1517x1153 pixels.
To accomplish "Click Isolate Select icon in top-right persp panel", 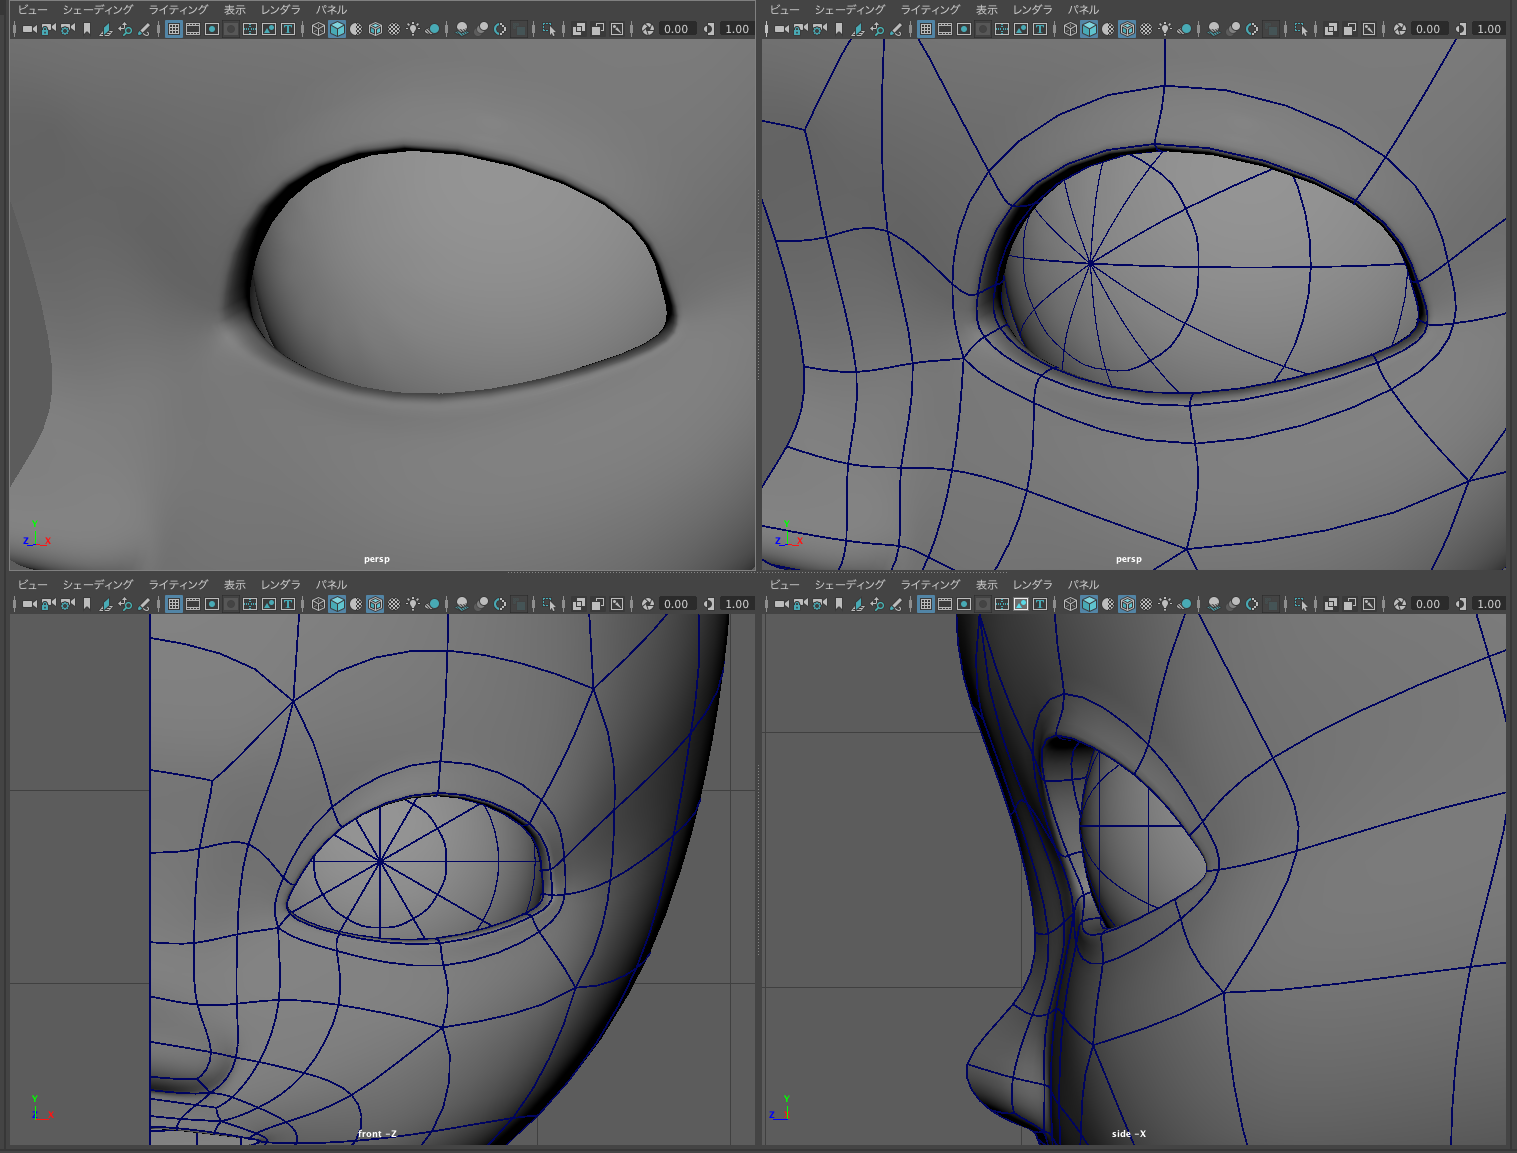I will pos(1301,29).
